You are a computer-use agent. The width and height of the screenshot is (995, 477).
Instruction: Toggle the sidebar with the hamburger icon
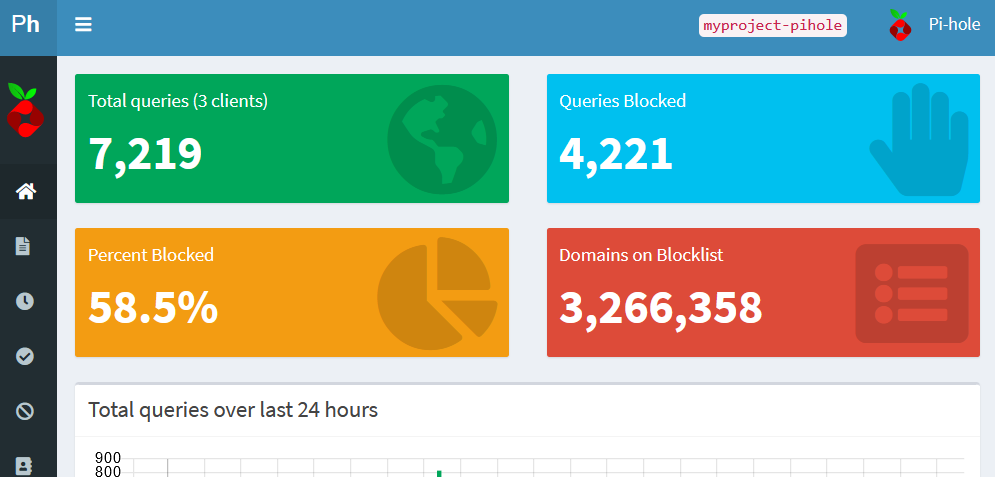point(83,25)
